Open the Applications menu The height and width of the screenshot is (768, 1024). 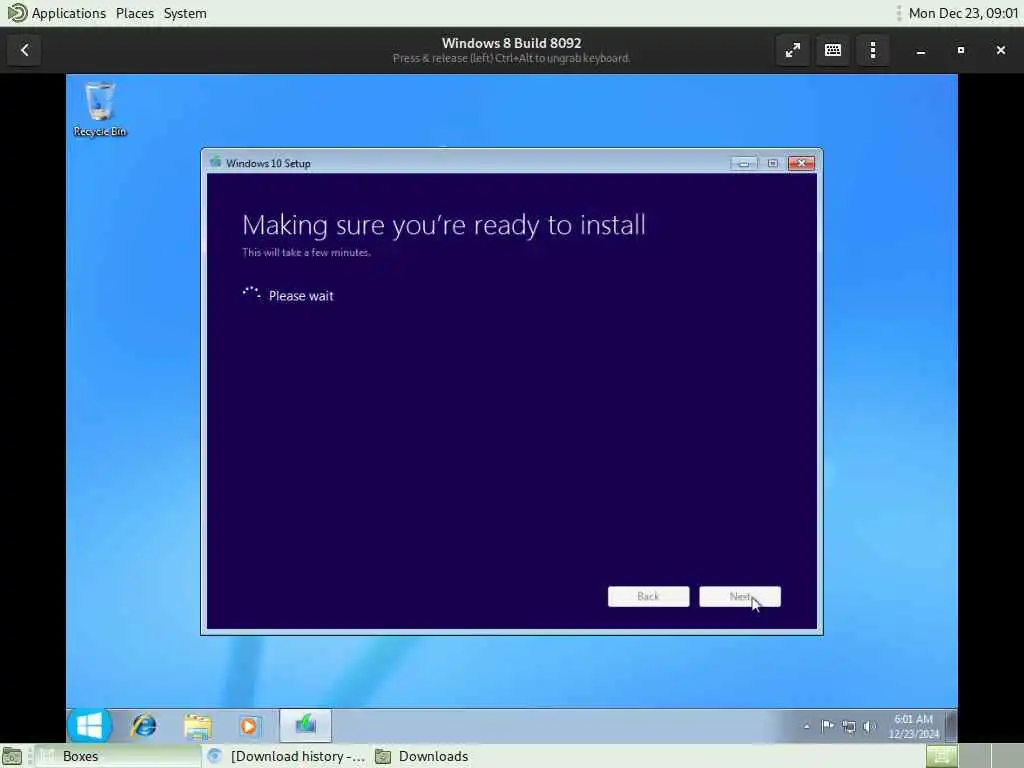[x=69, y=13]
